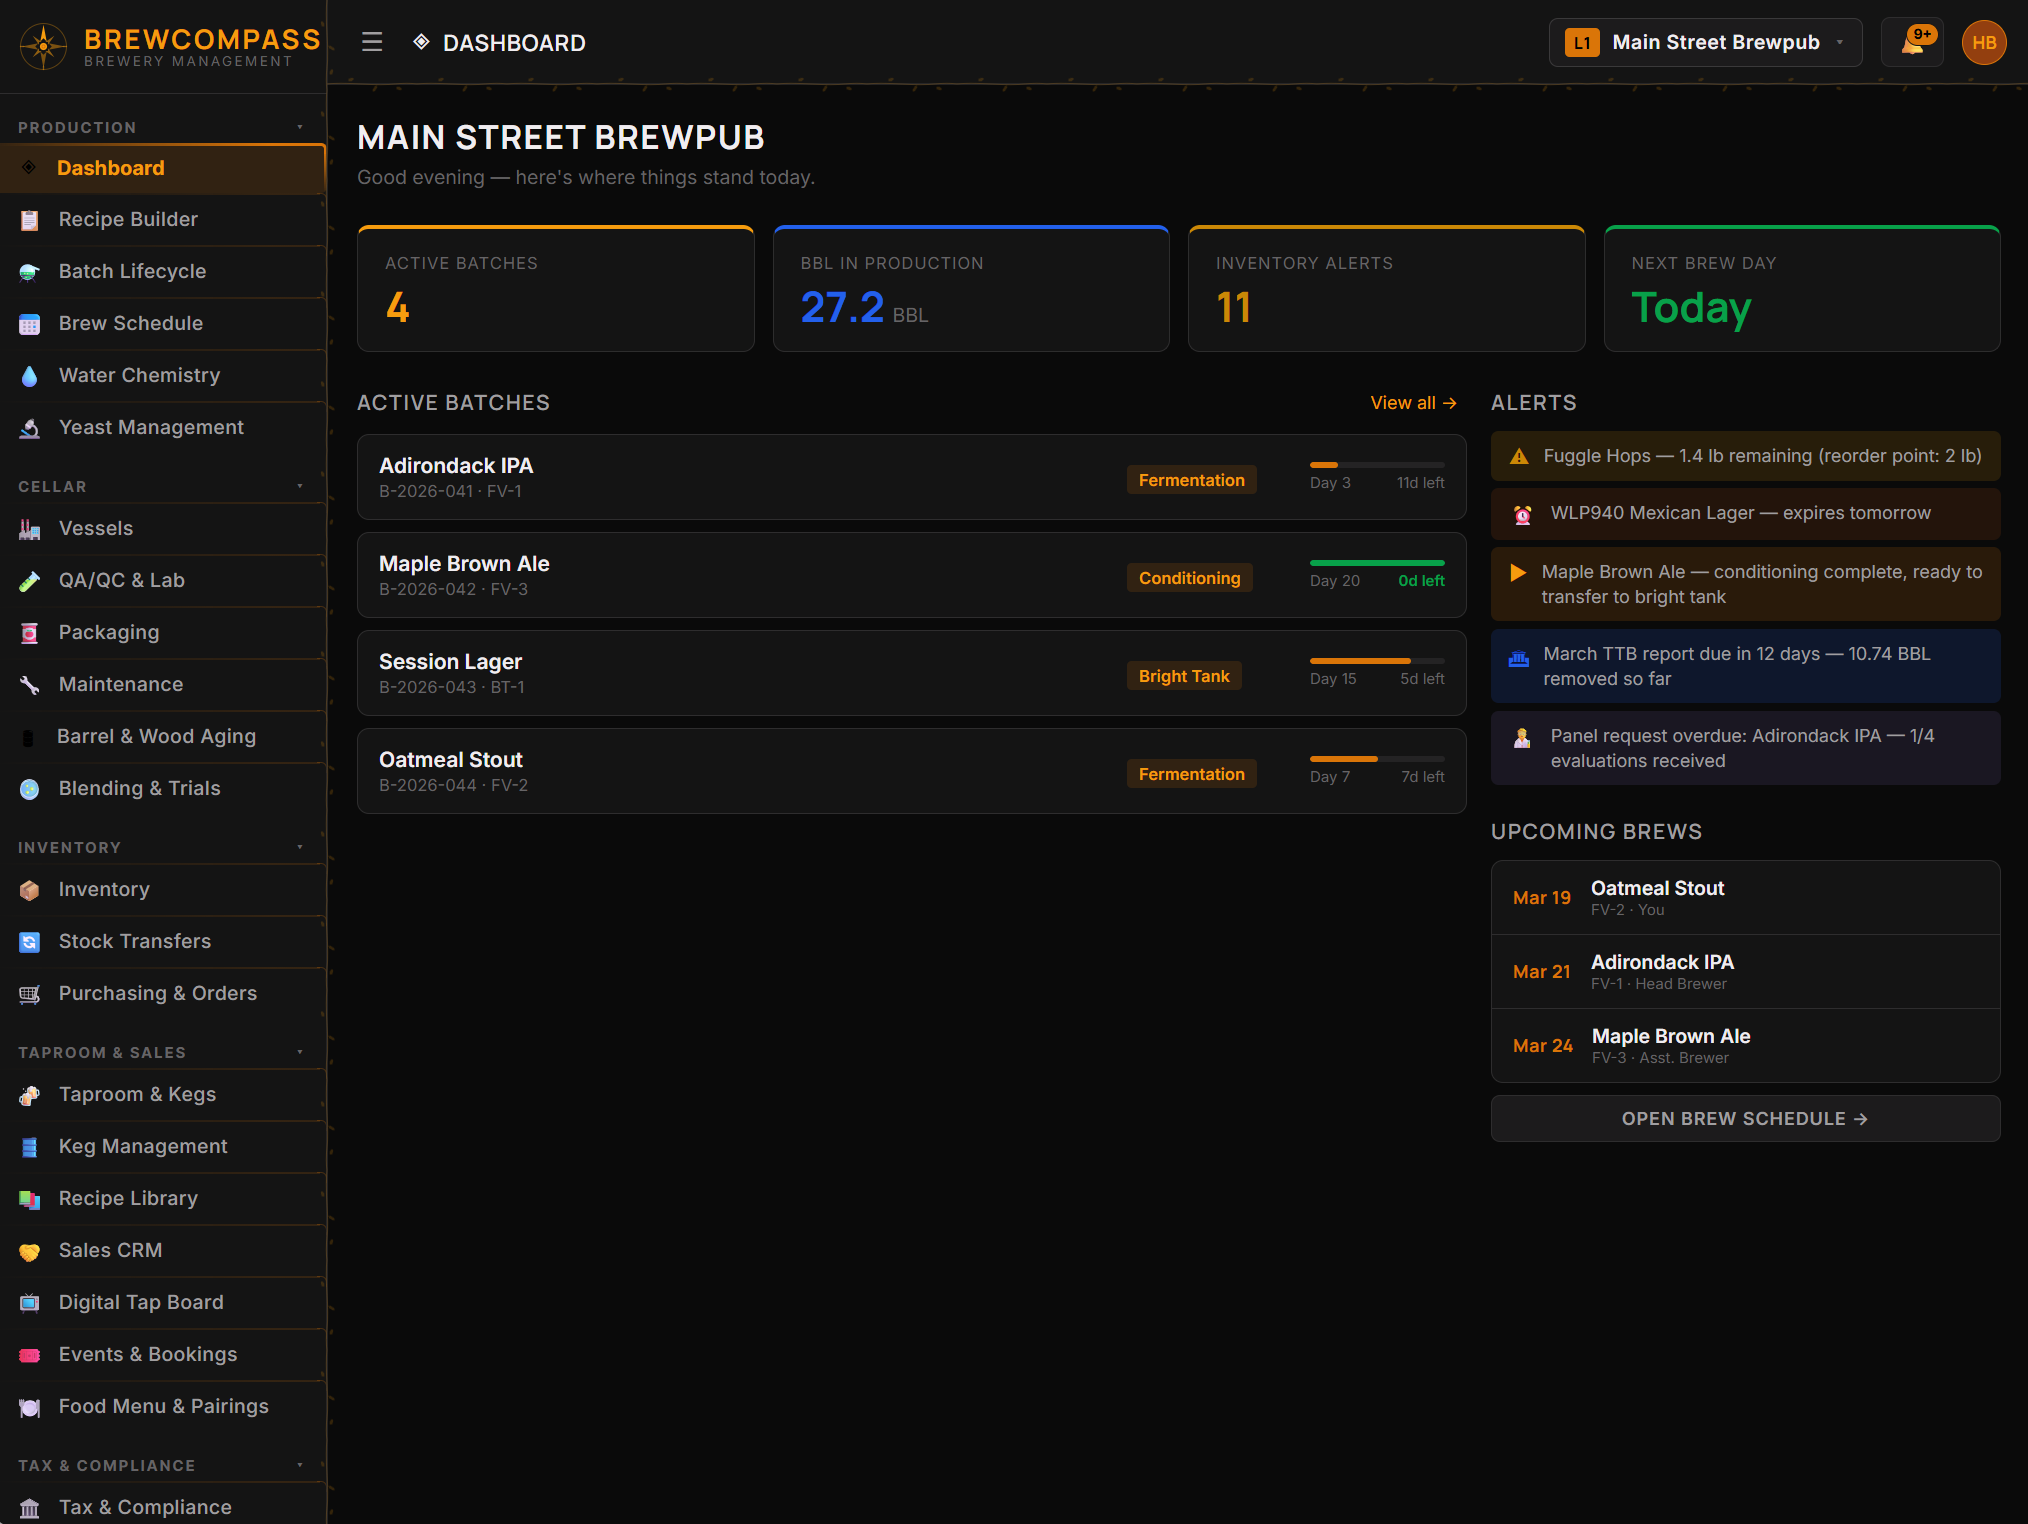Open Barrel & Wood Aging page
Screen dimensions: 2028x1524
tap(163, 737)
